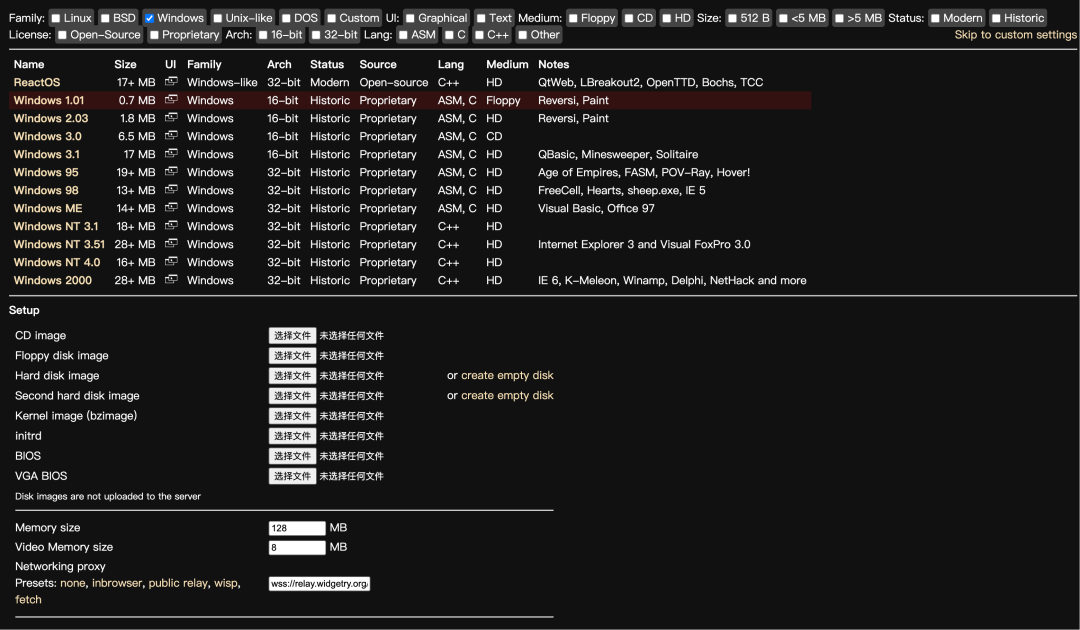
Task: Choose file for Hard disk image
Action: coord(292,375)
